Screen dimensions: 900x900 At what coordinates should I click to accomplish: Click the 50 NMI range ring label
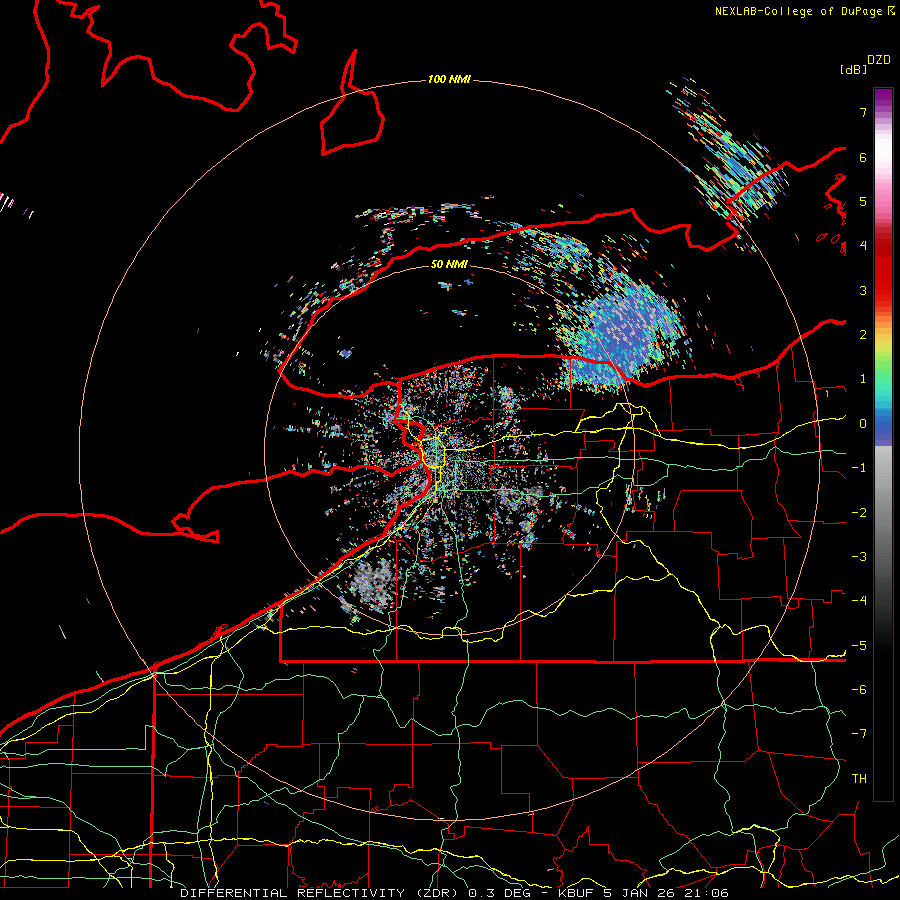[449, 264]
